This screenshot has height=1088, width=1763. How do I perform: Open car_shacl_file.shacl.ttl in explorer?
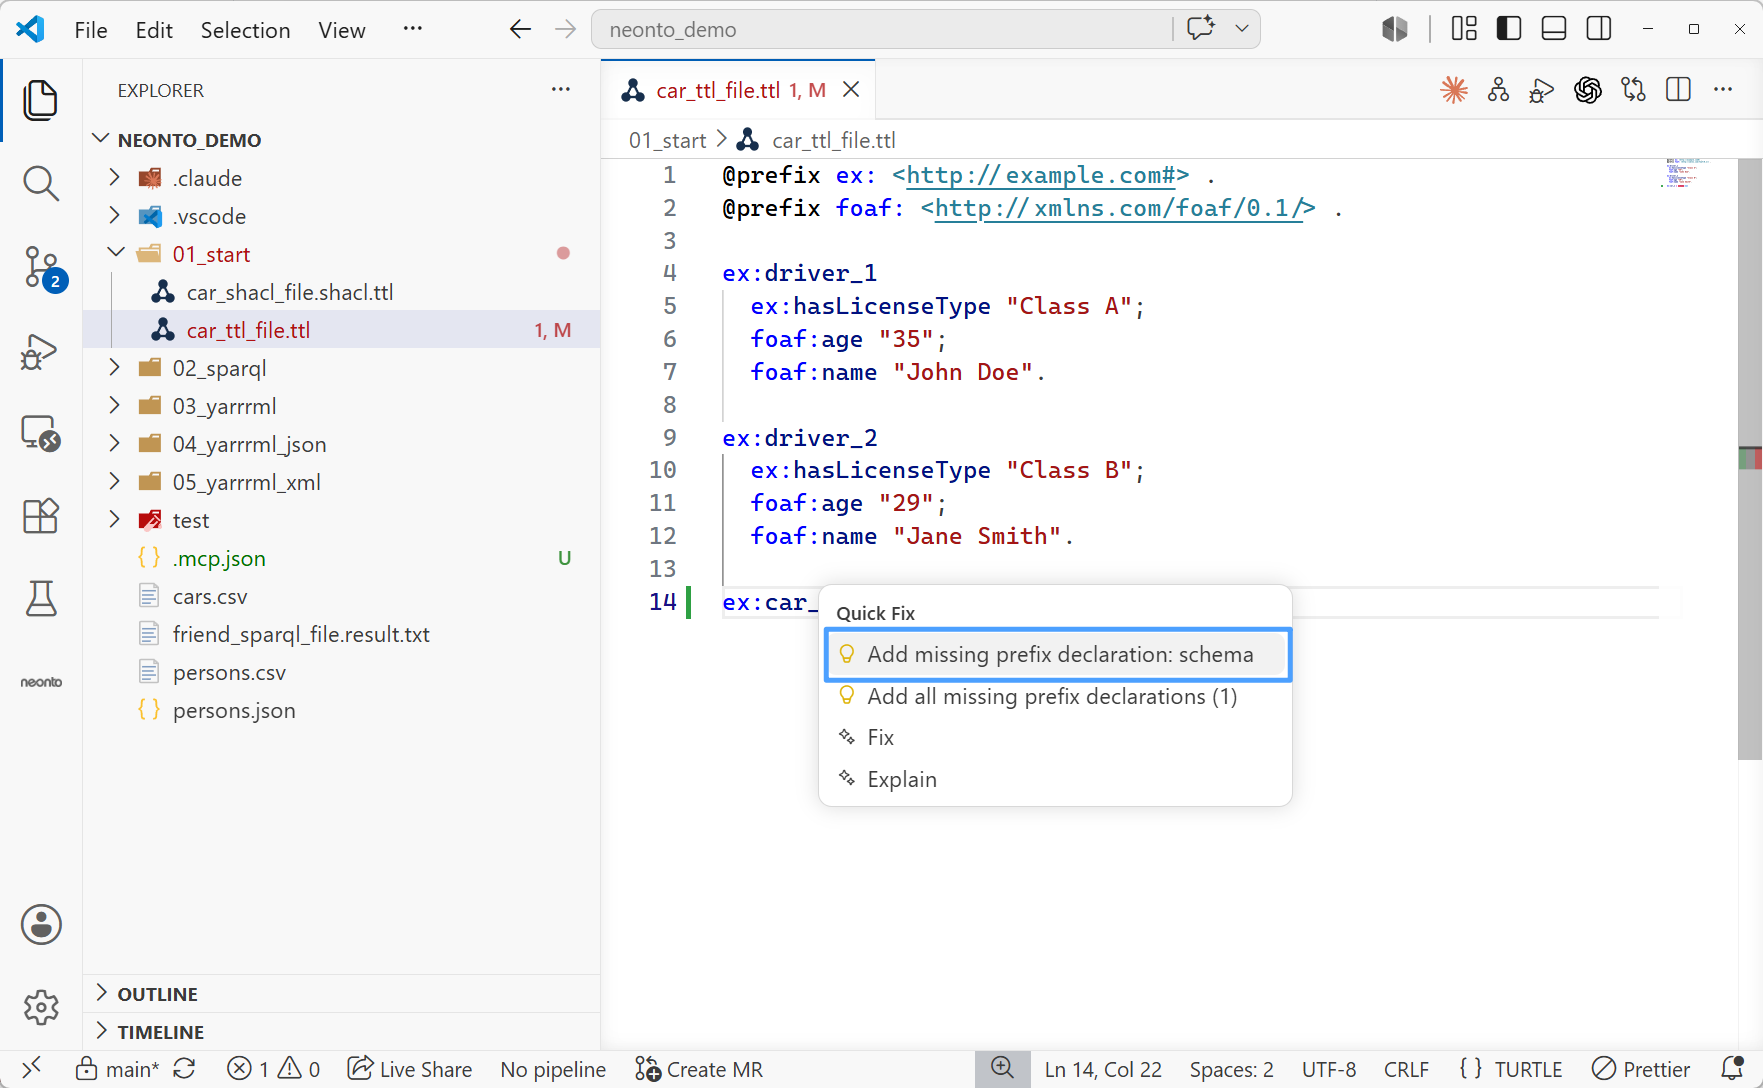(290, 292)
